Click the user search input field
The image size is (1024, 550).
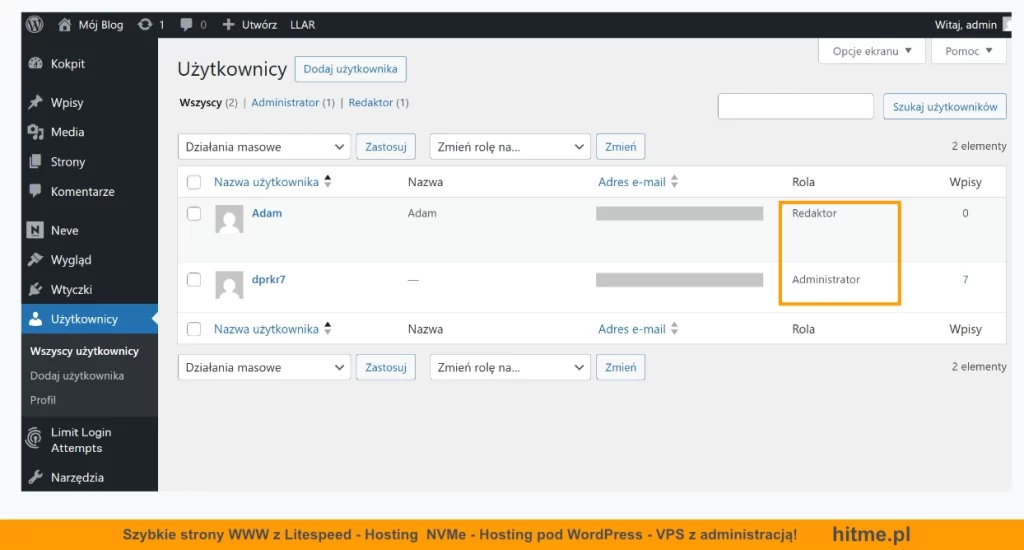click(x=795, y=107)
